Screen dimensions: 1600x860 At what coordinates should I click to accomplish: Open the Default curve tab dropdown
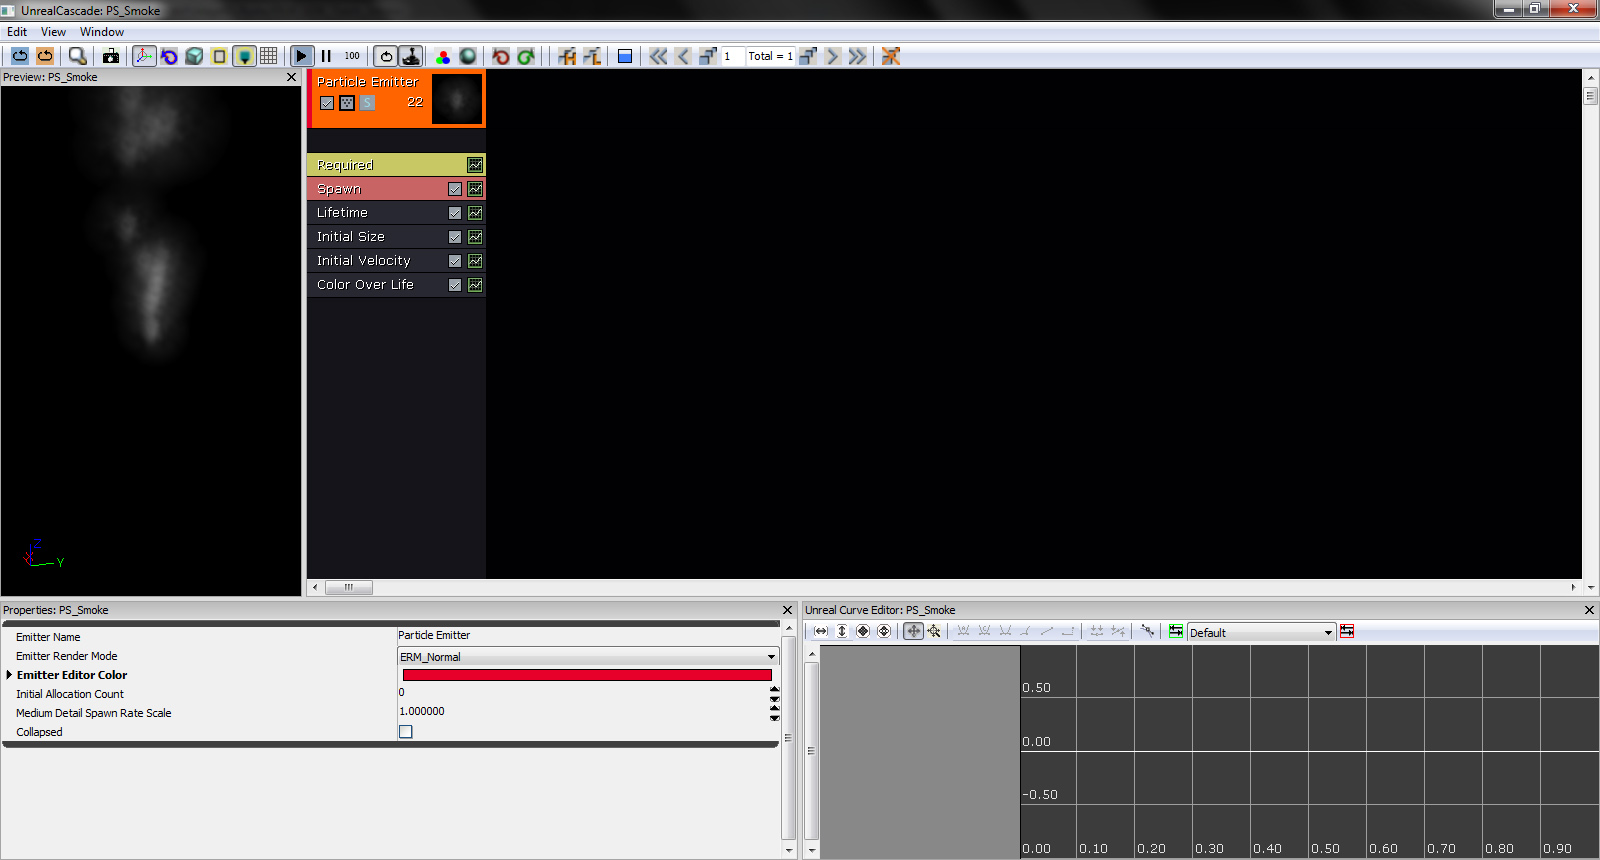[1328, 632]
